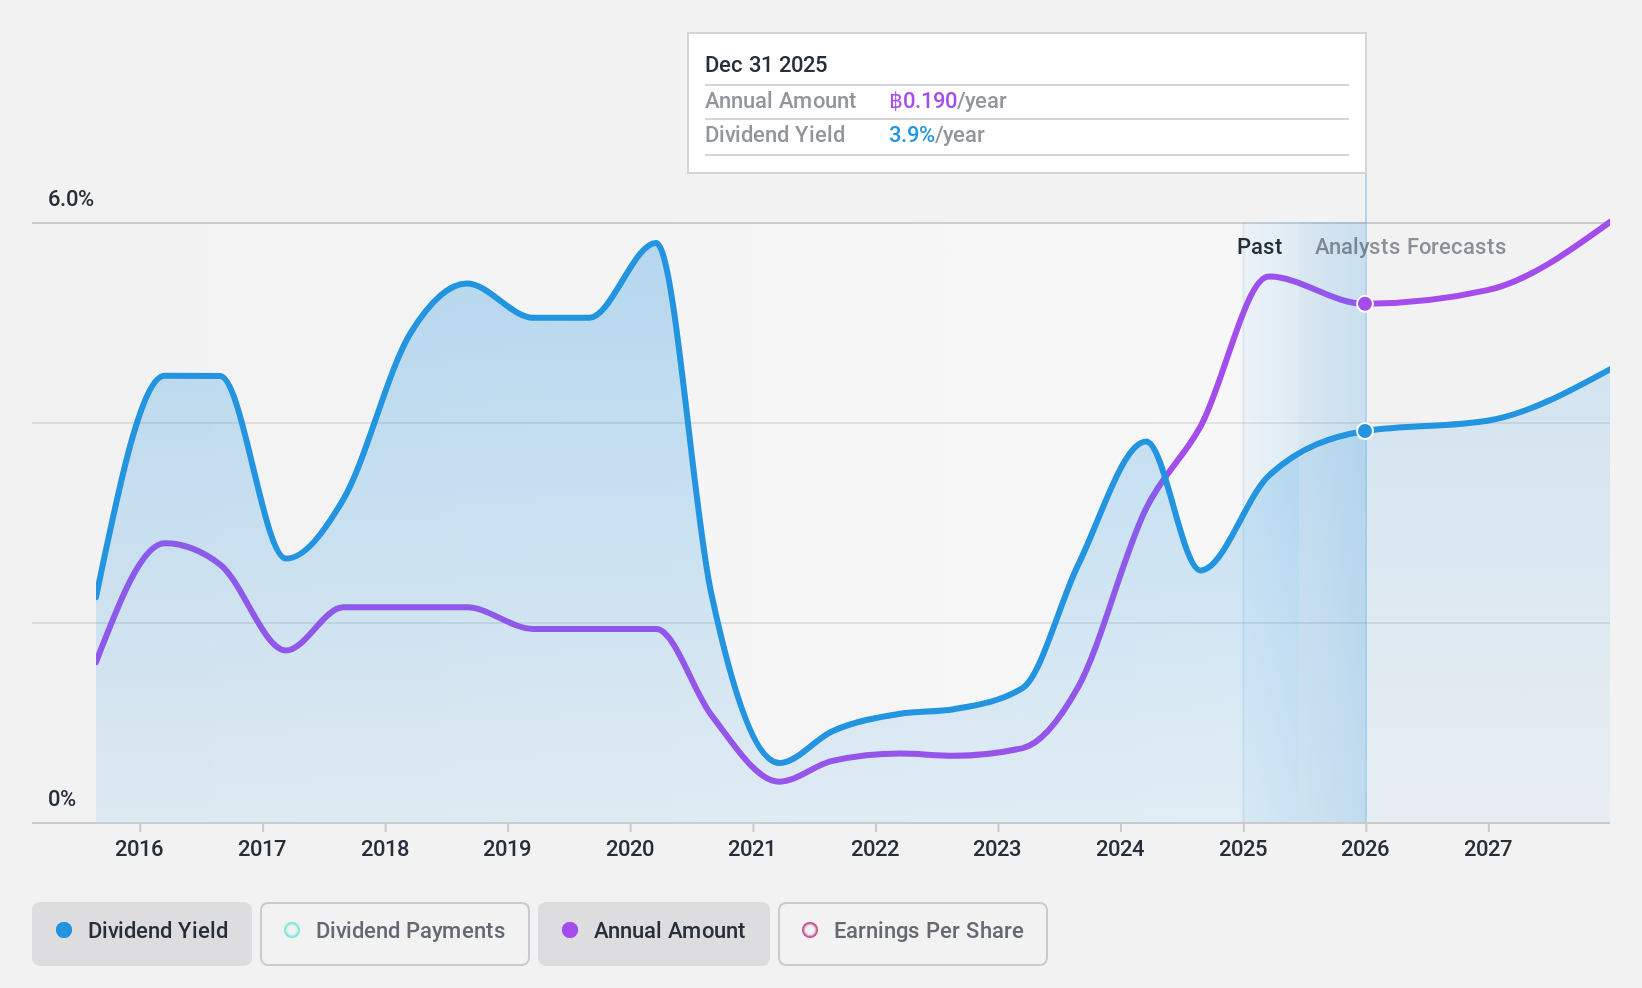The width and height of the screenshot is (1642, 988).
Task: Click the 2023 x-axis label
Action: click(997, 849)
